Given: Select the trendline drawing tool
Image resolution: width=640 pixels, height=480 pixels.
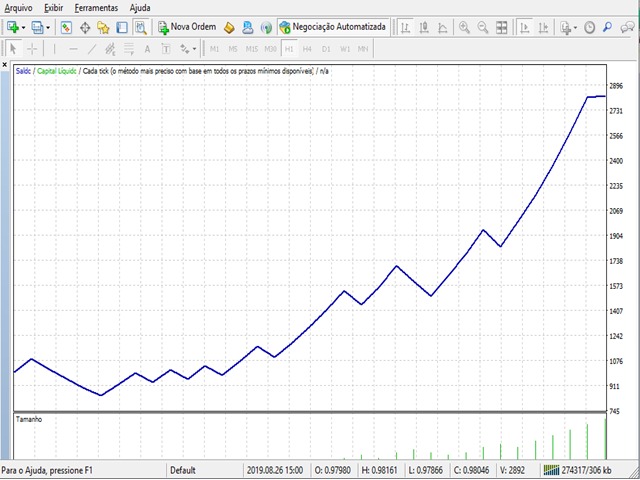Looking at the screenshot, I should [x=92, y=49].
